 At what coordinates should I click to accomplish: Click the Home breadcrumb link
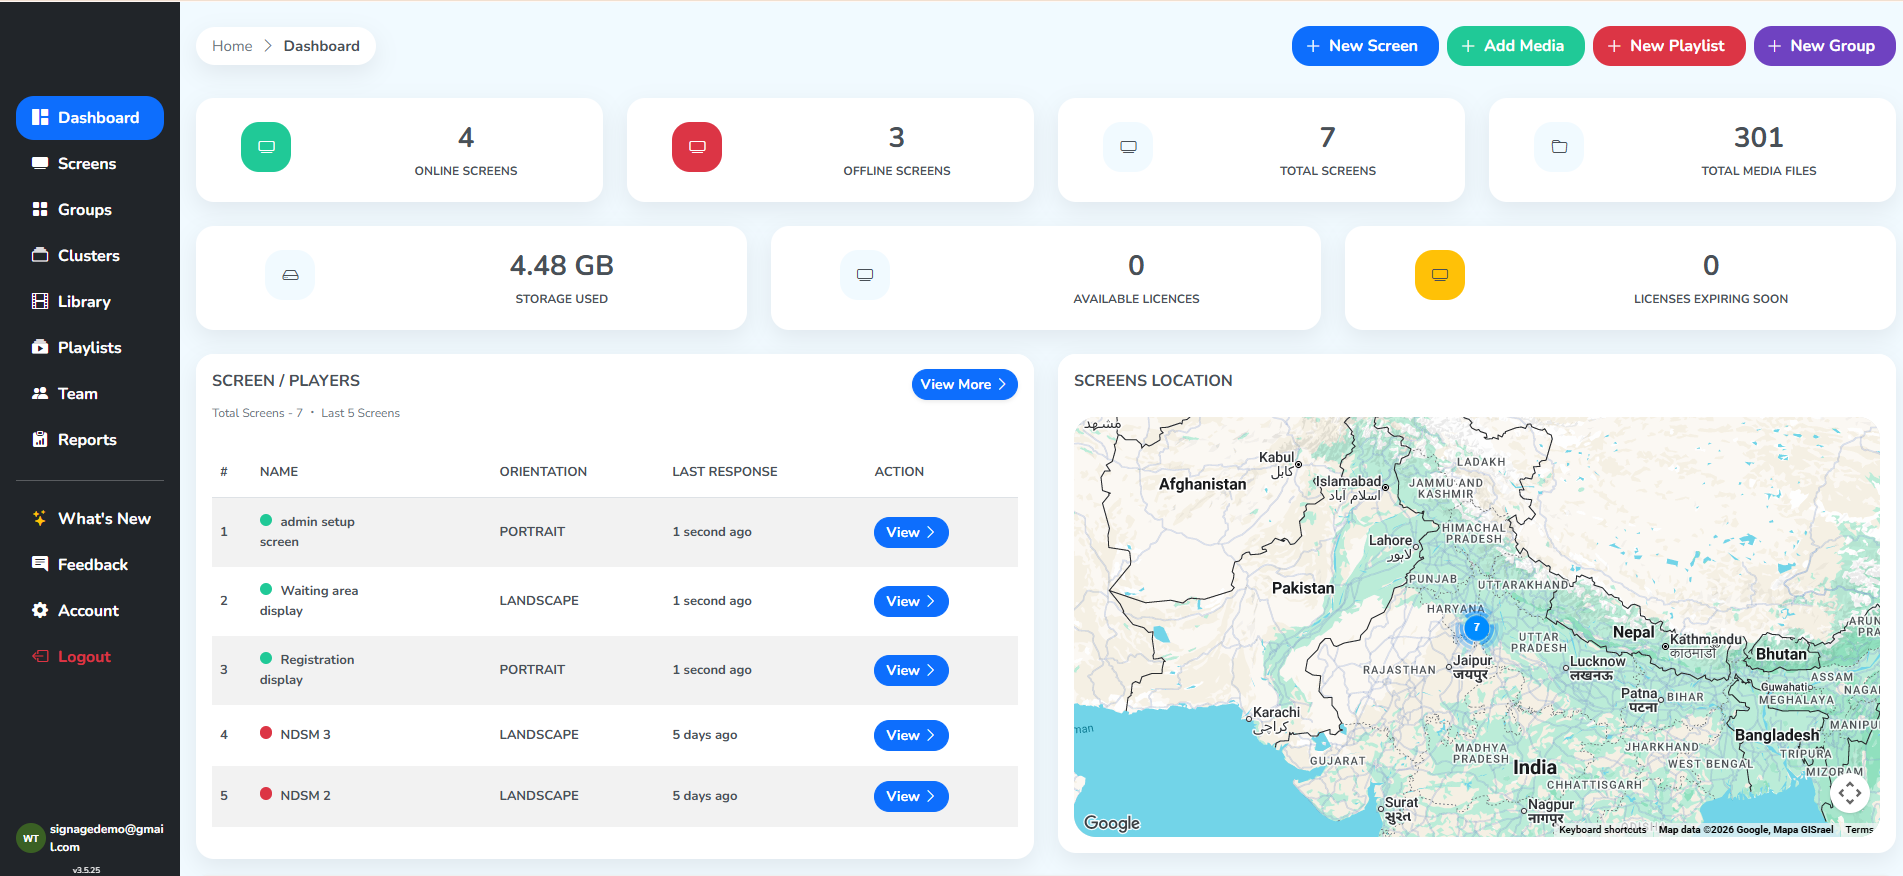(x=232, y=46)
